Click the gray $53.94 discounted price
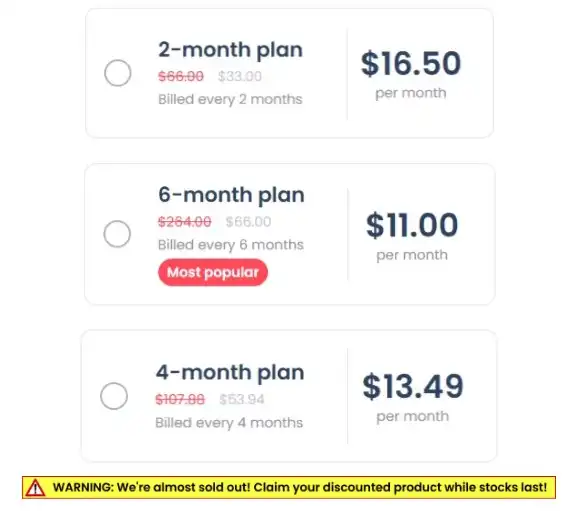Image resolution: width=575 pixels, height=511 pixels. coord(242,399)
